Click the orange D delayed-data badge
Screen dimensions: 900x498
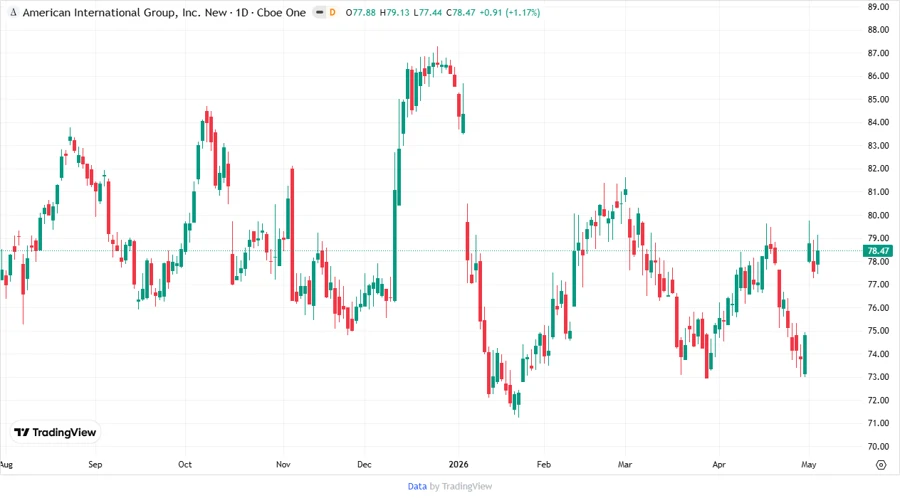pyautogui.click(x=332, y=12)
